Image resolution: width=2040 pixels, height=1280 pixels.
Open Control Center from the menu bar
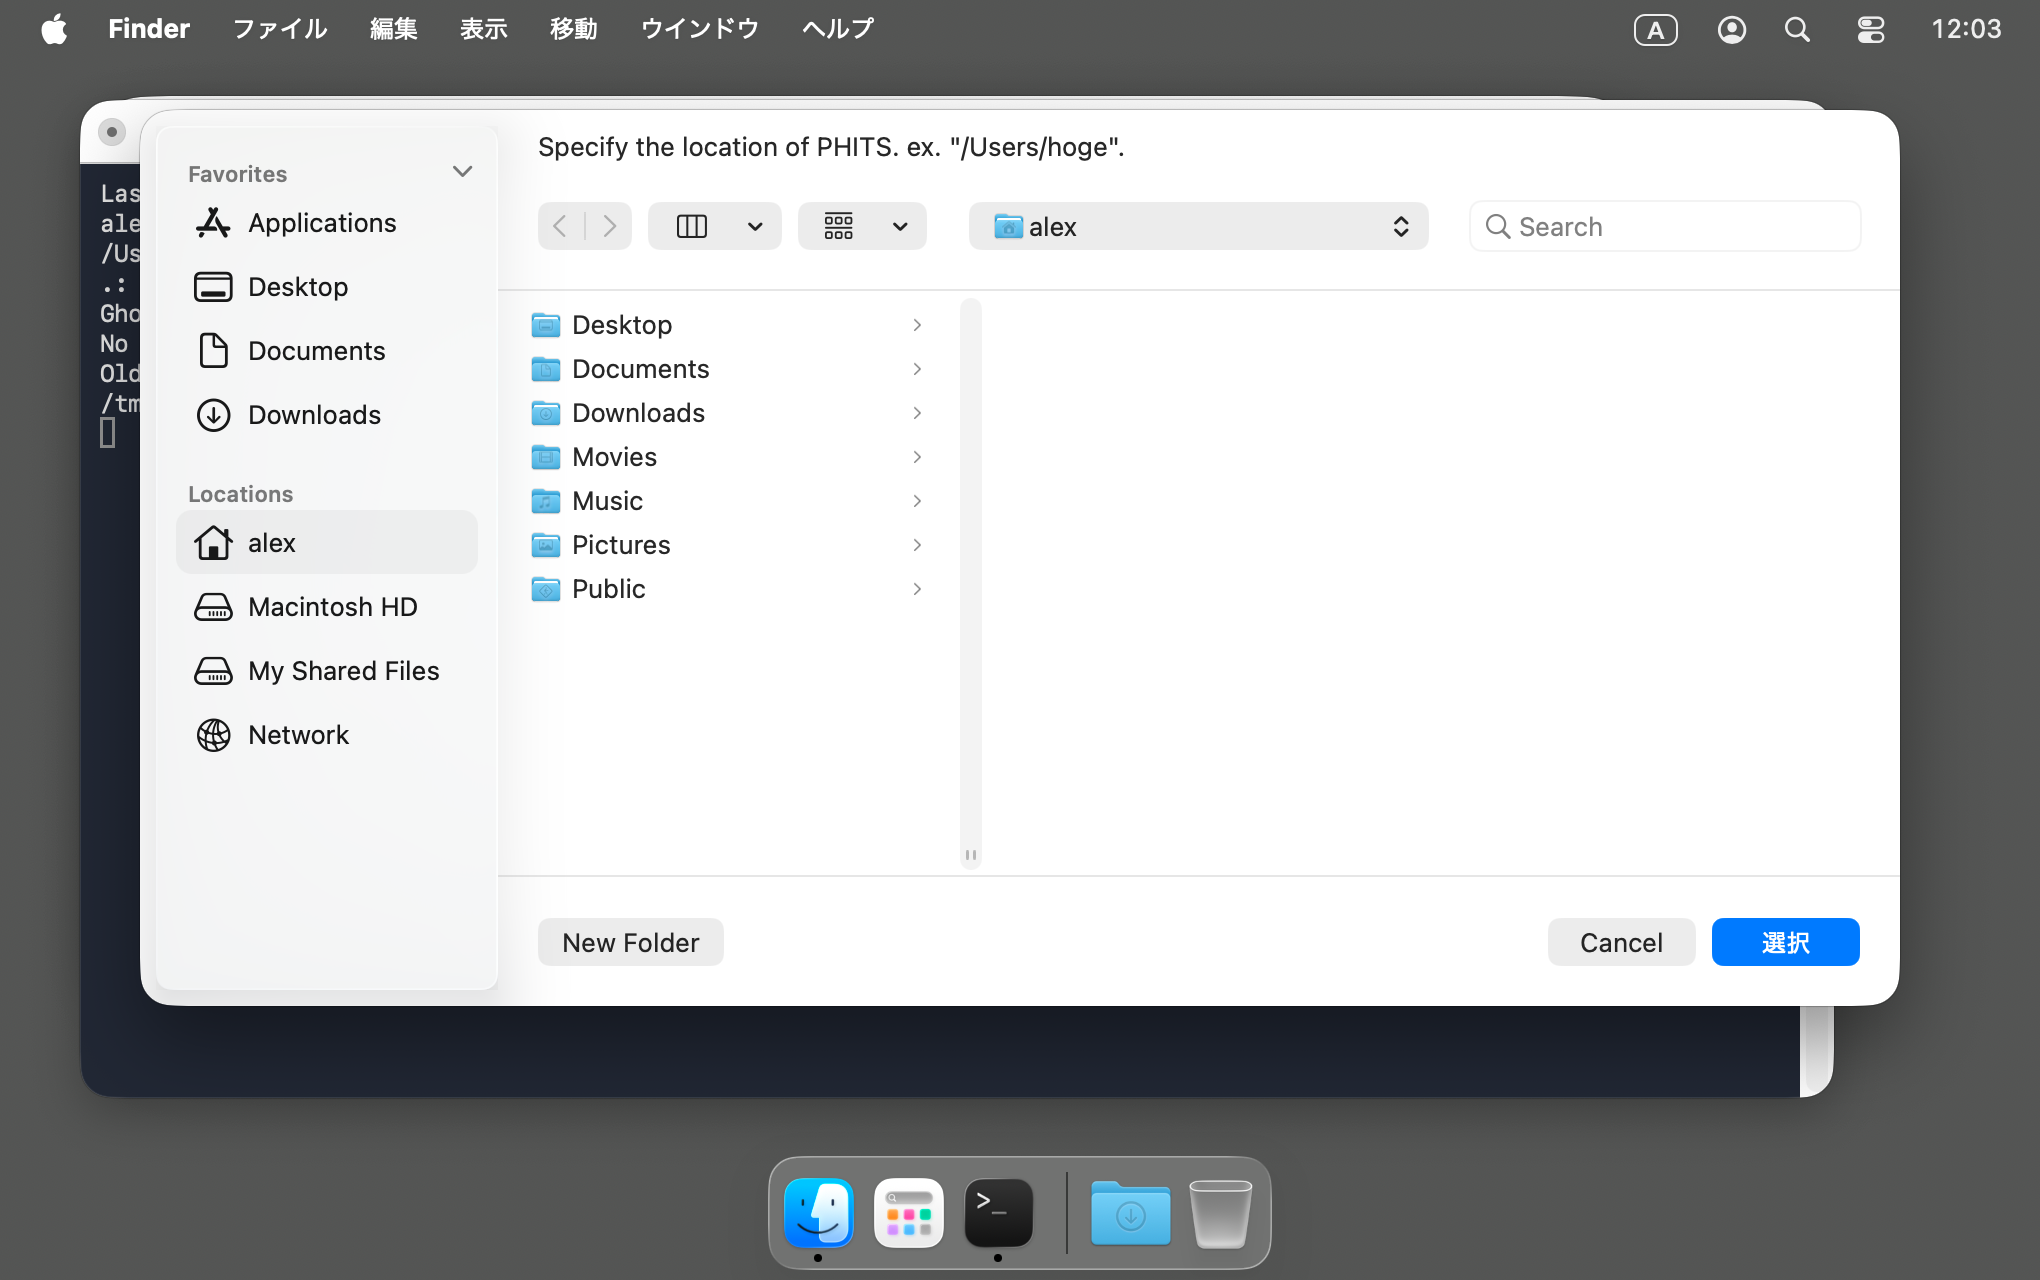tap(1870, 29)
